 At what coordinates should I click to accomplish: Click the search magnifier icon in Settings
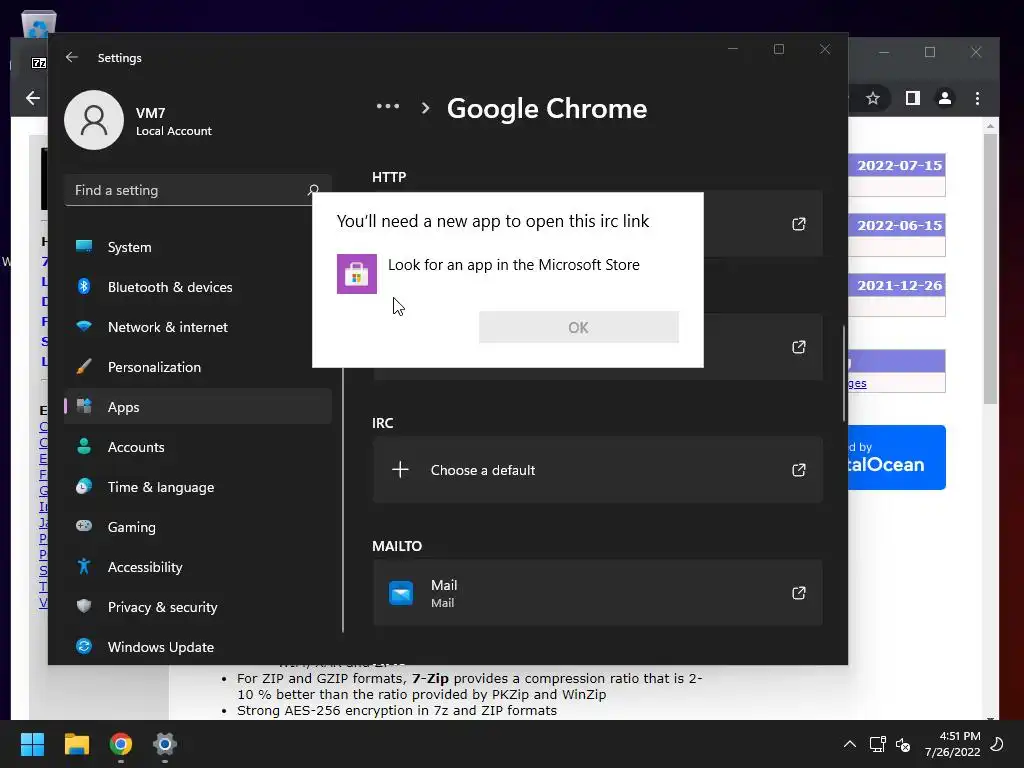coord(313,190)
